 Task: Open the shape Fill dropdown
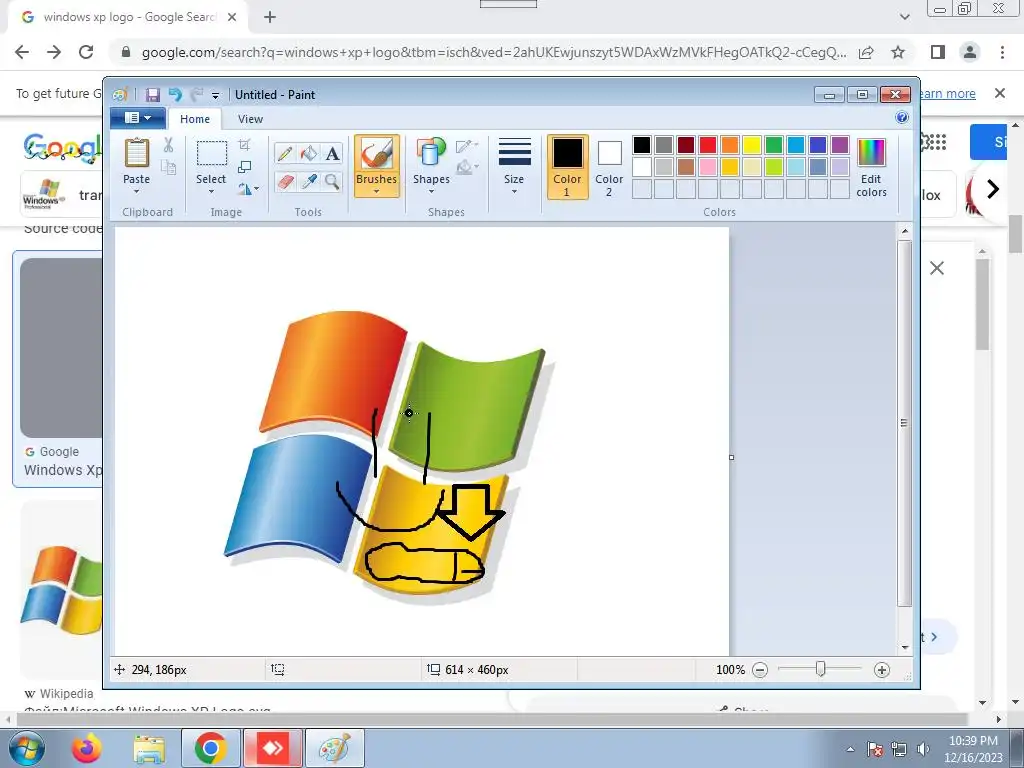[x=467, y=168]
